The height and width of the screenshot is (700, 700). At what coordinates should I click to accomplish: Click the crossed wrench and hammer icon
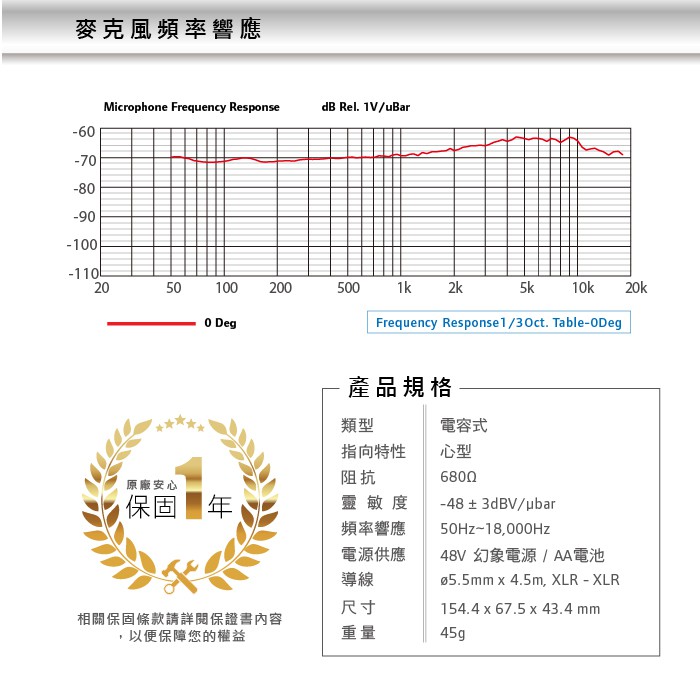pyautogui.click(x=179, y=574)
